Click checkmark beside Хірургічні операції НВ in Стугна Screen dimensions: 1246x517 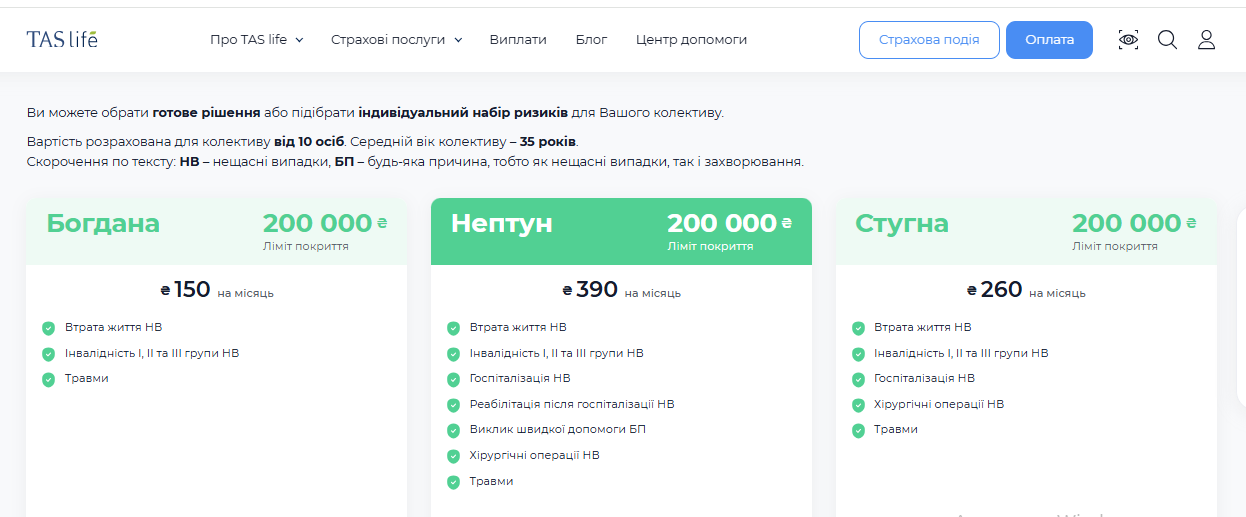click(x=858, y=405)
